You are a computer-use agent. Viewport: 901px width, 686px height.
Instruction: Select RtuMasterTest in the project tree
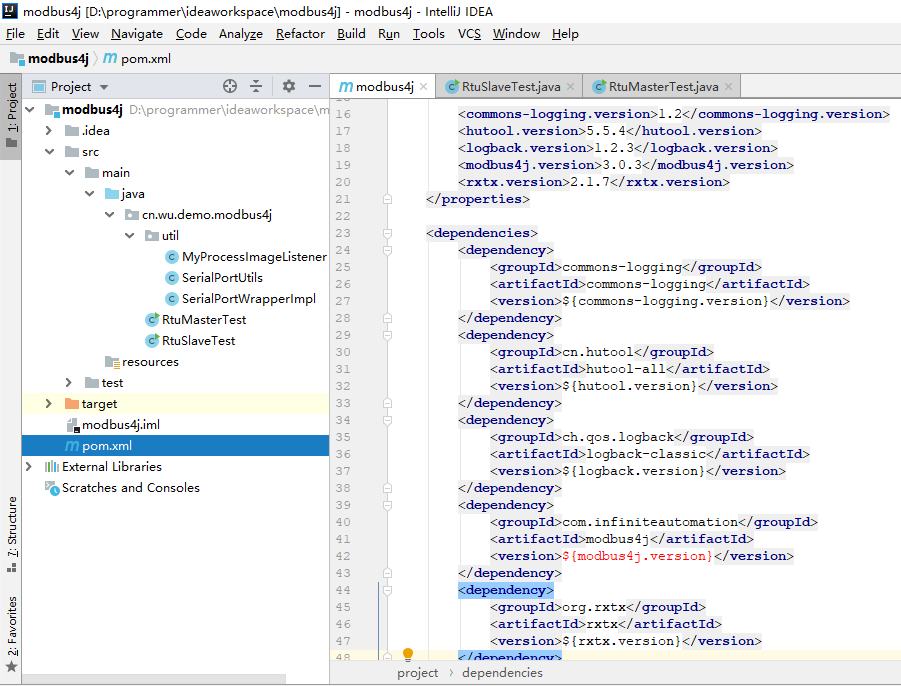tap(204, 319)
